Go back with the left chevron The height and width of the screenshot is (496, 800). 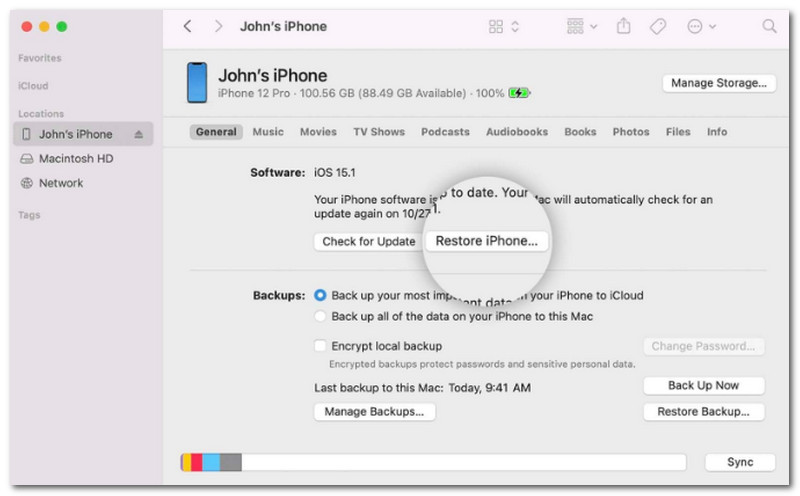point(188,26)
